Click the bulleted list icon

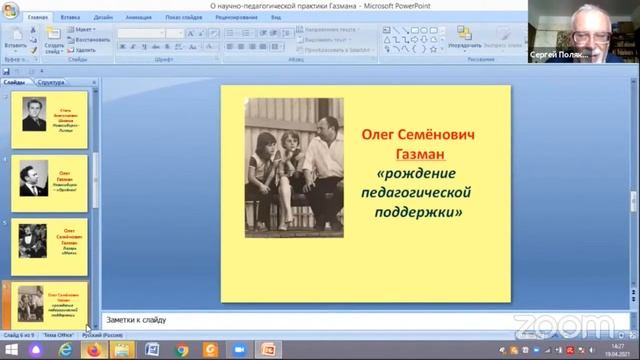point(231,33)
